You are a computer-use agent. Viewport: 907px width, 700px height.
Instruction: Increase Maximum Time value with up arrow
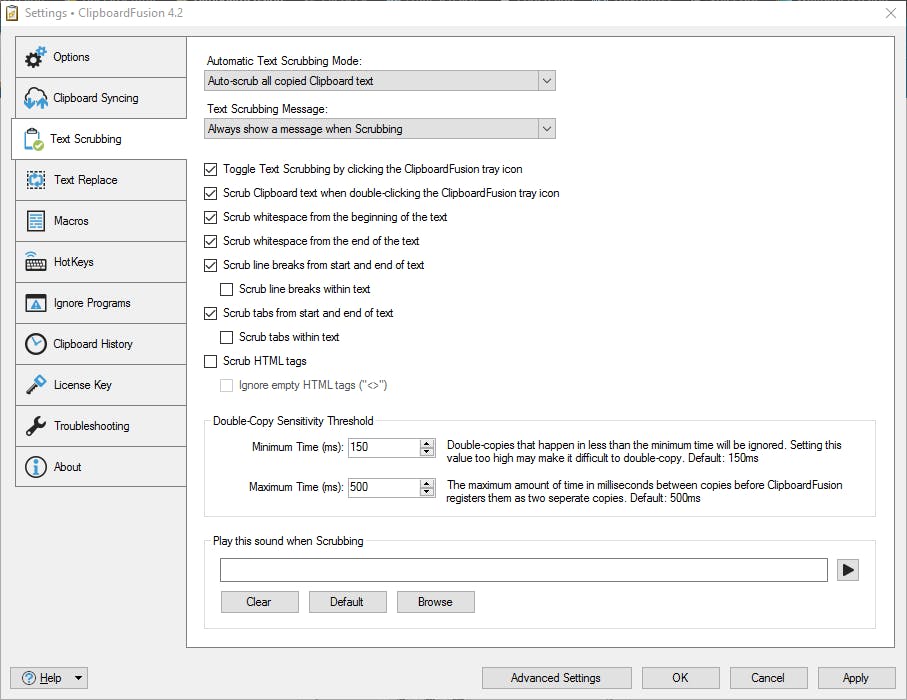427,483
